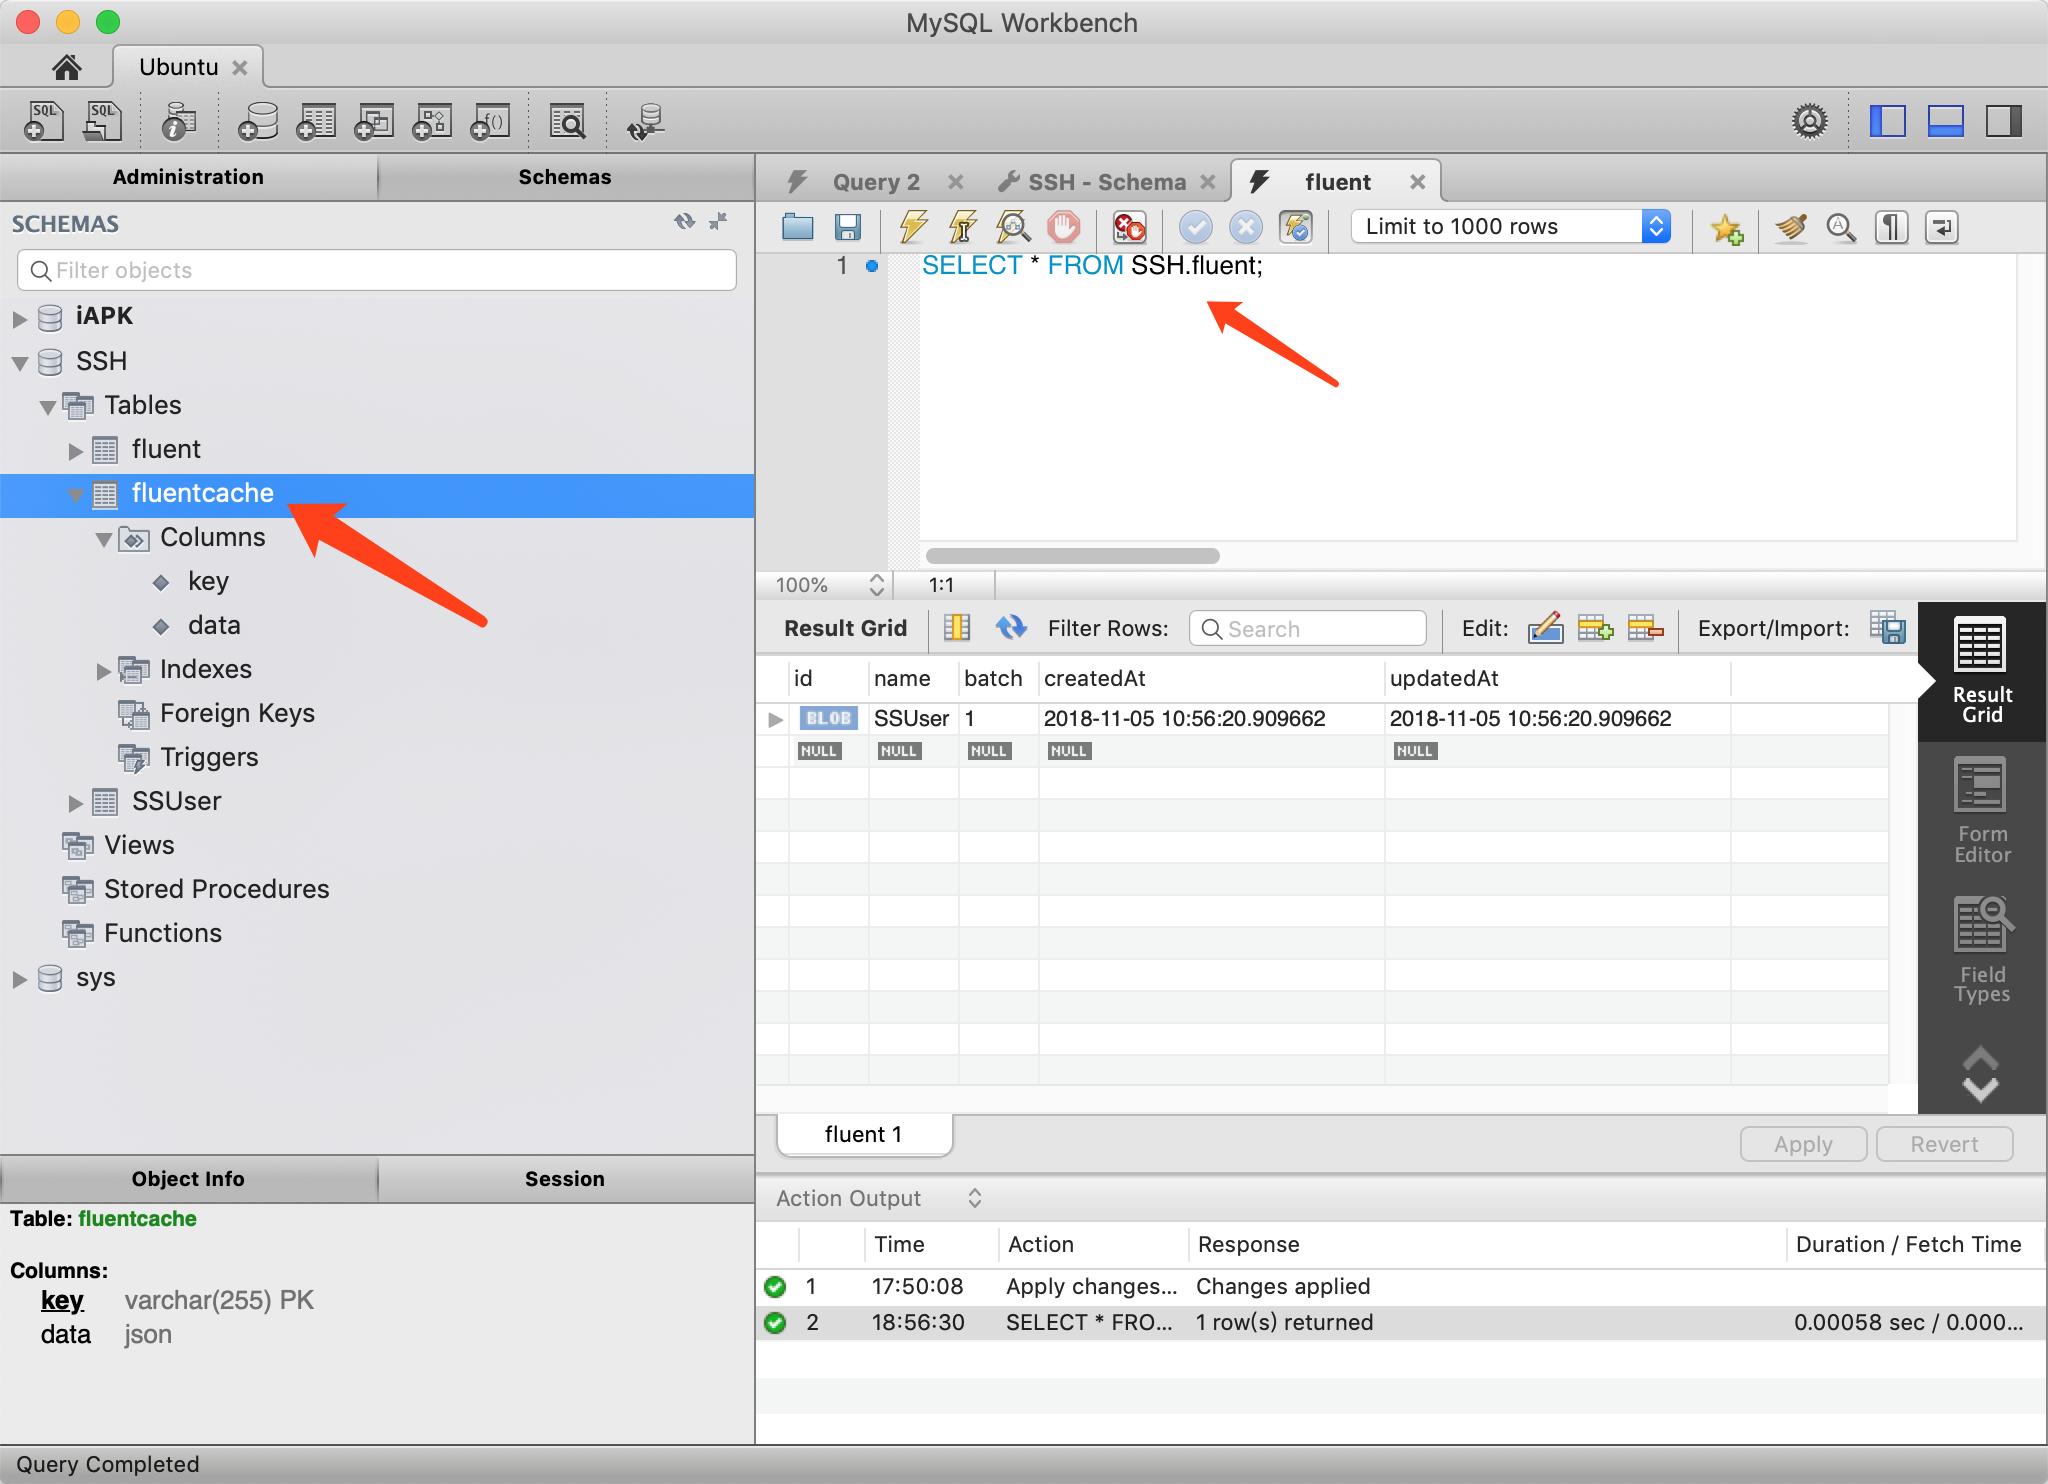Expand the iAPK schema tree node

pos(19,317)
